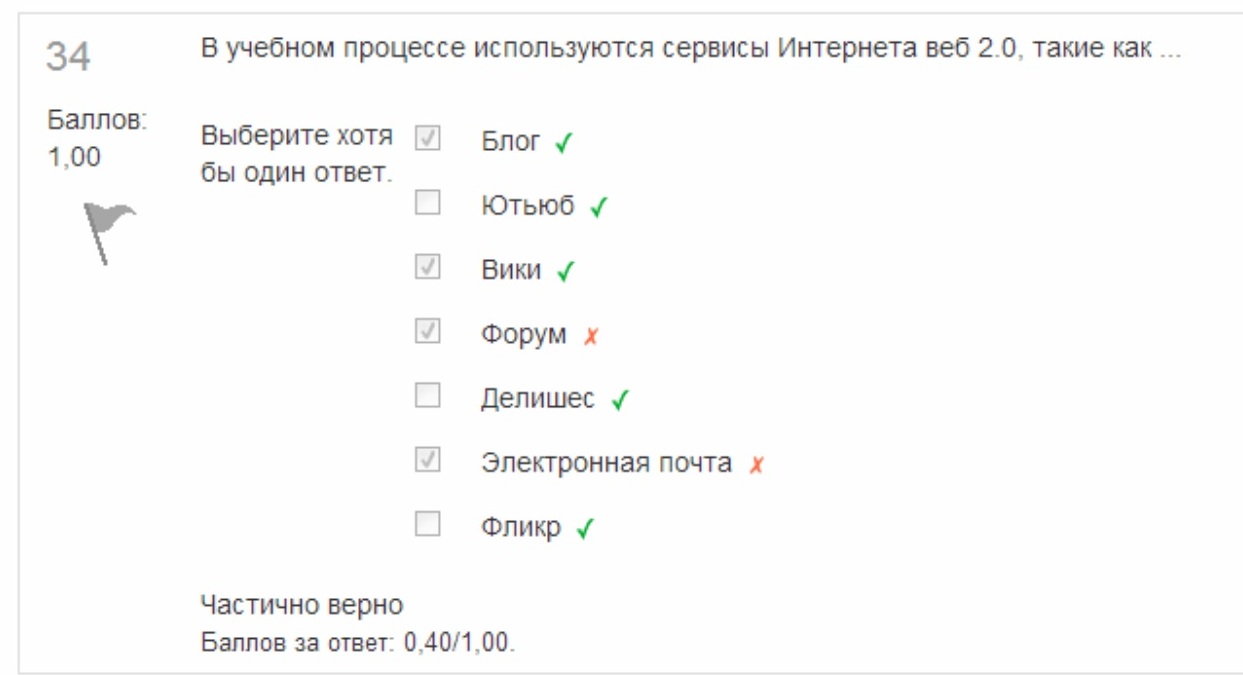
Task: Check the Фликр checkbox
Action: 428,524
